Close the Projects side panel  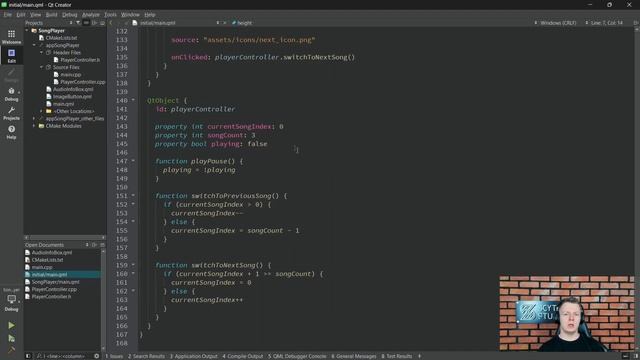[x=102, y=23]
